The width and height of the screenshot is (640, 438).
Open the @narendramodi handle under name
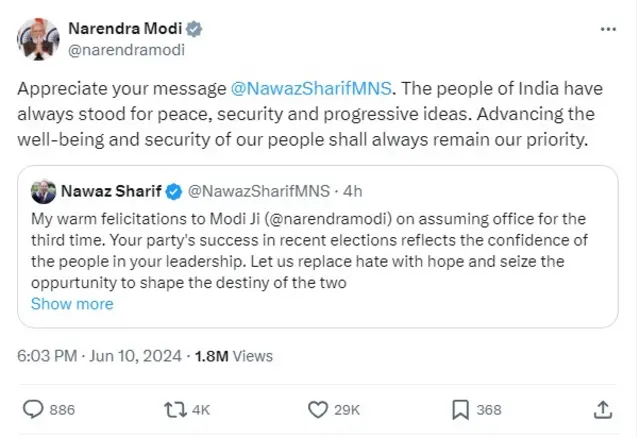[125, 48]
